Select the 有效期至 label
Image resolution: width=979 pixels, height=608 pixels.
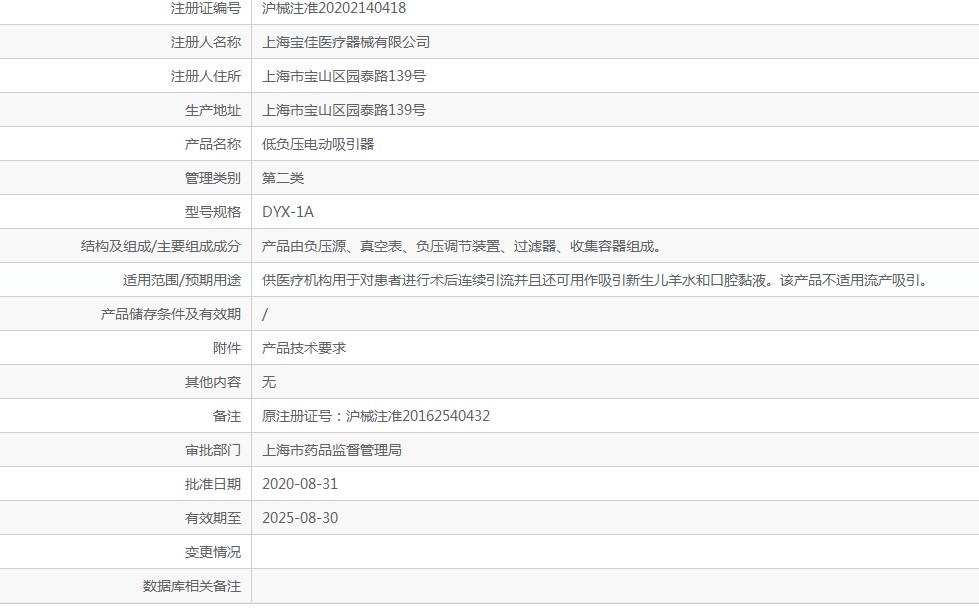pos(212,518)
